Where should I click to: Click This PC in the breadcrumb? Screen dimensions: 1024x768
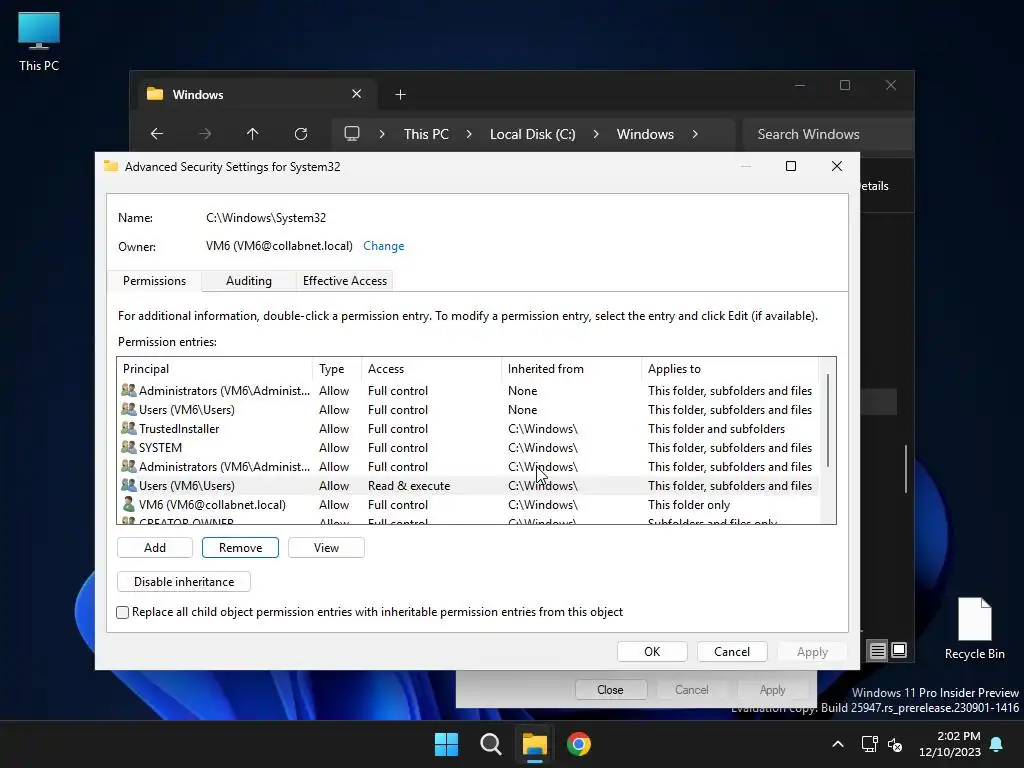click(x=426, y=134)
